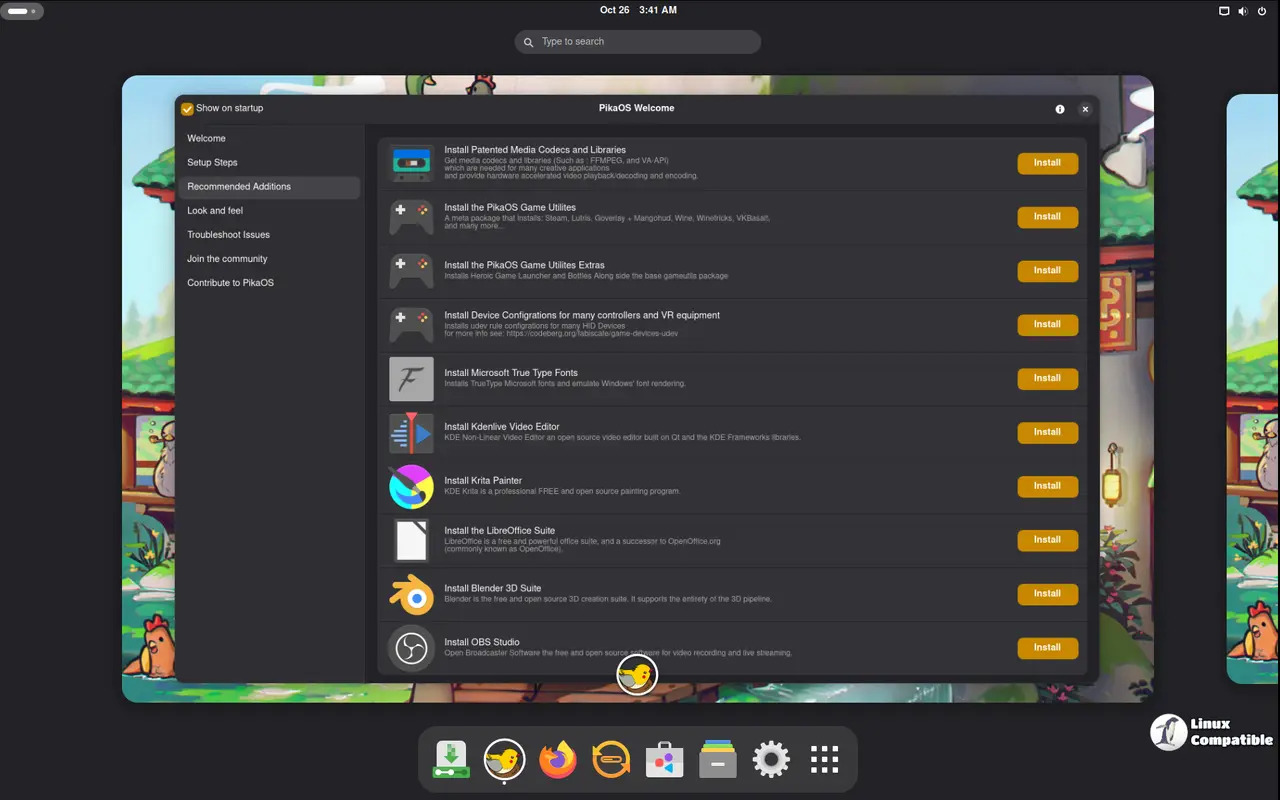Install the LibreOffice Suite
1280x800 pixels.
[1047, 540]
